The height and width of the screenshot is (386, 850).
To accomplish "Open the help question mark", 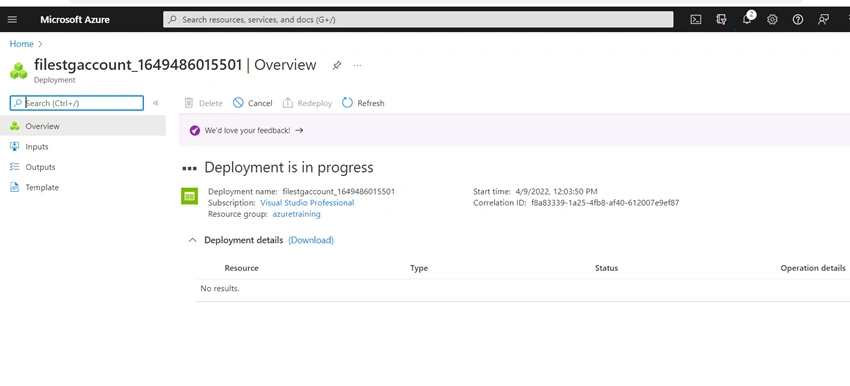I will coord(797,20).
